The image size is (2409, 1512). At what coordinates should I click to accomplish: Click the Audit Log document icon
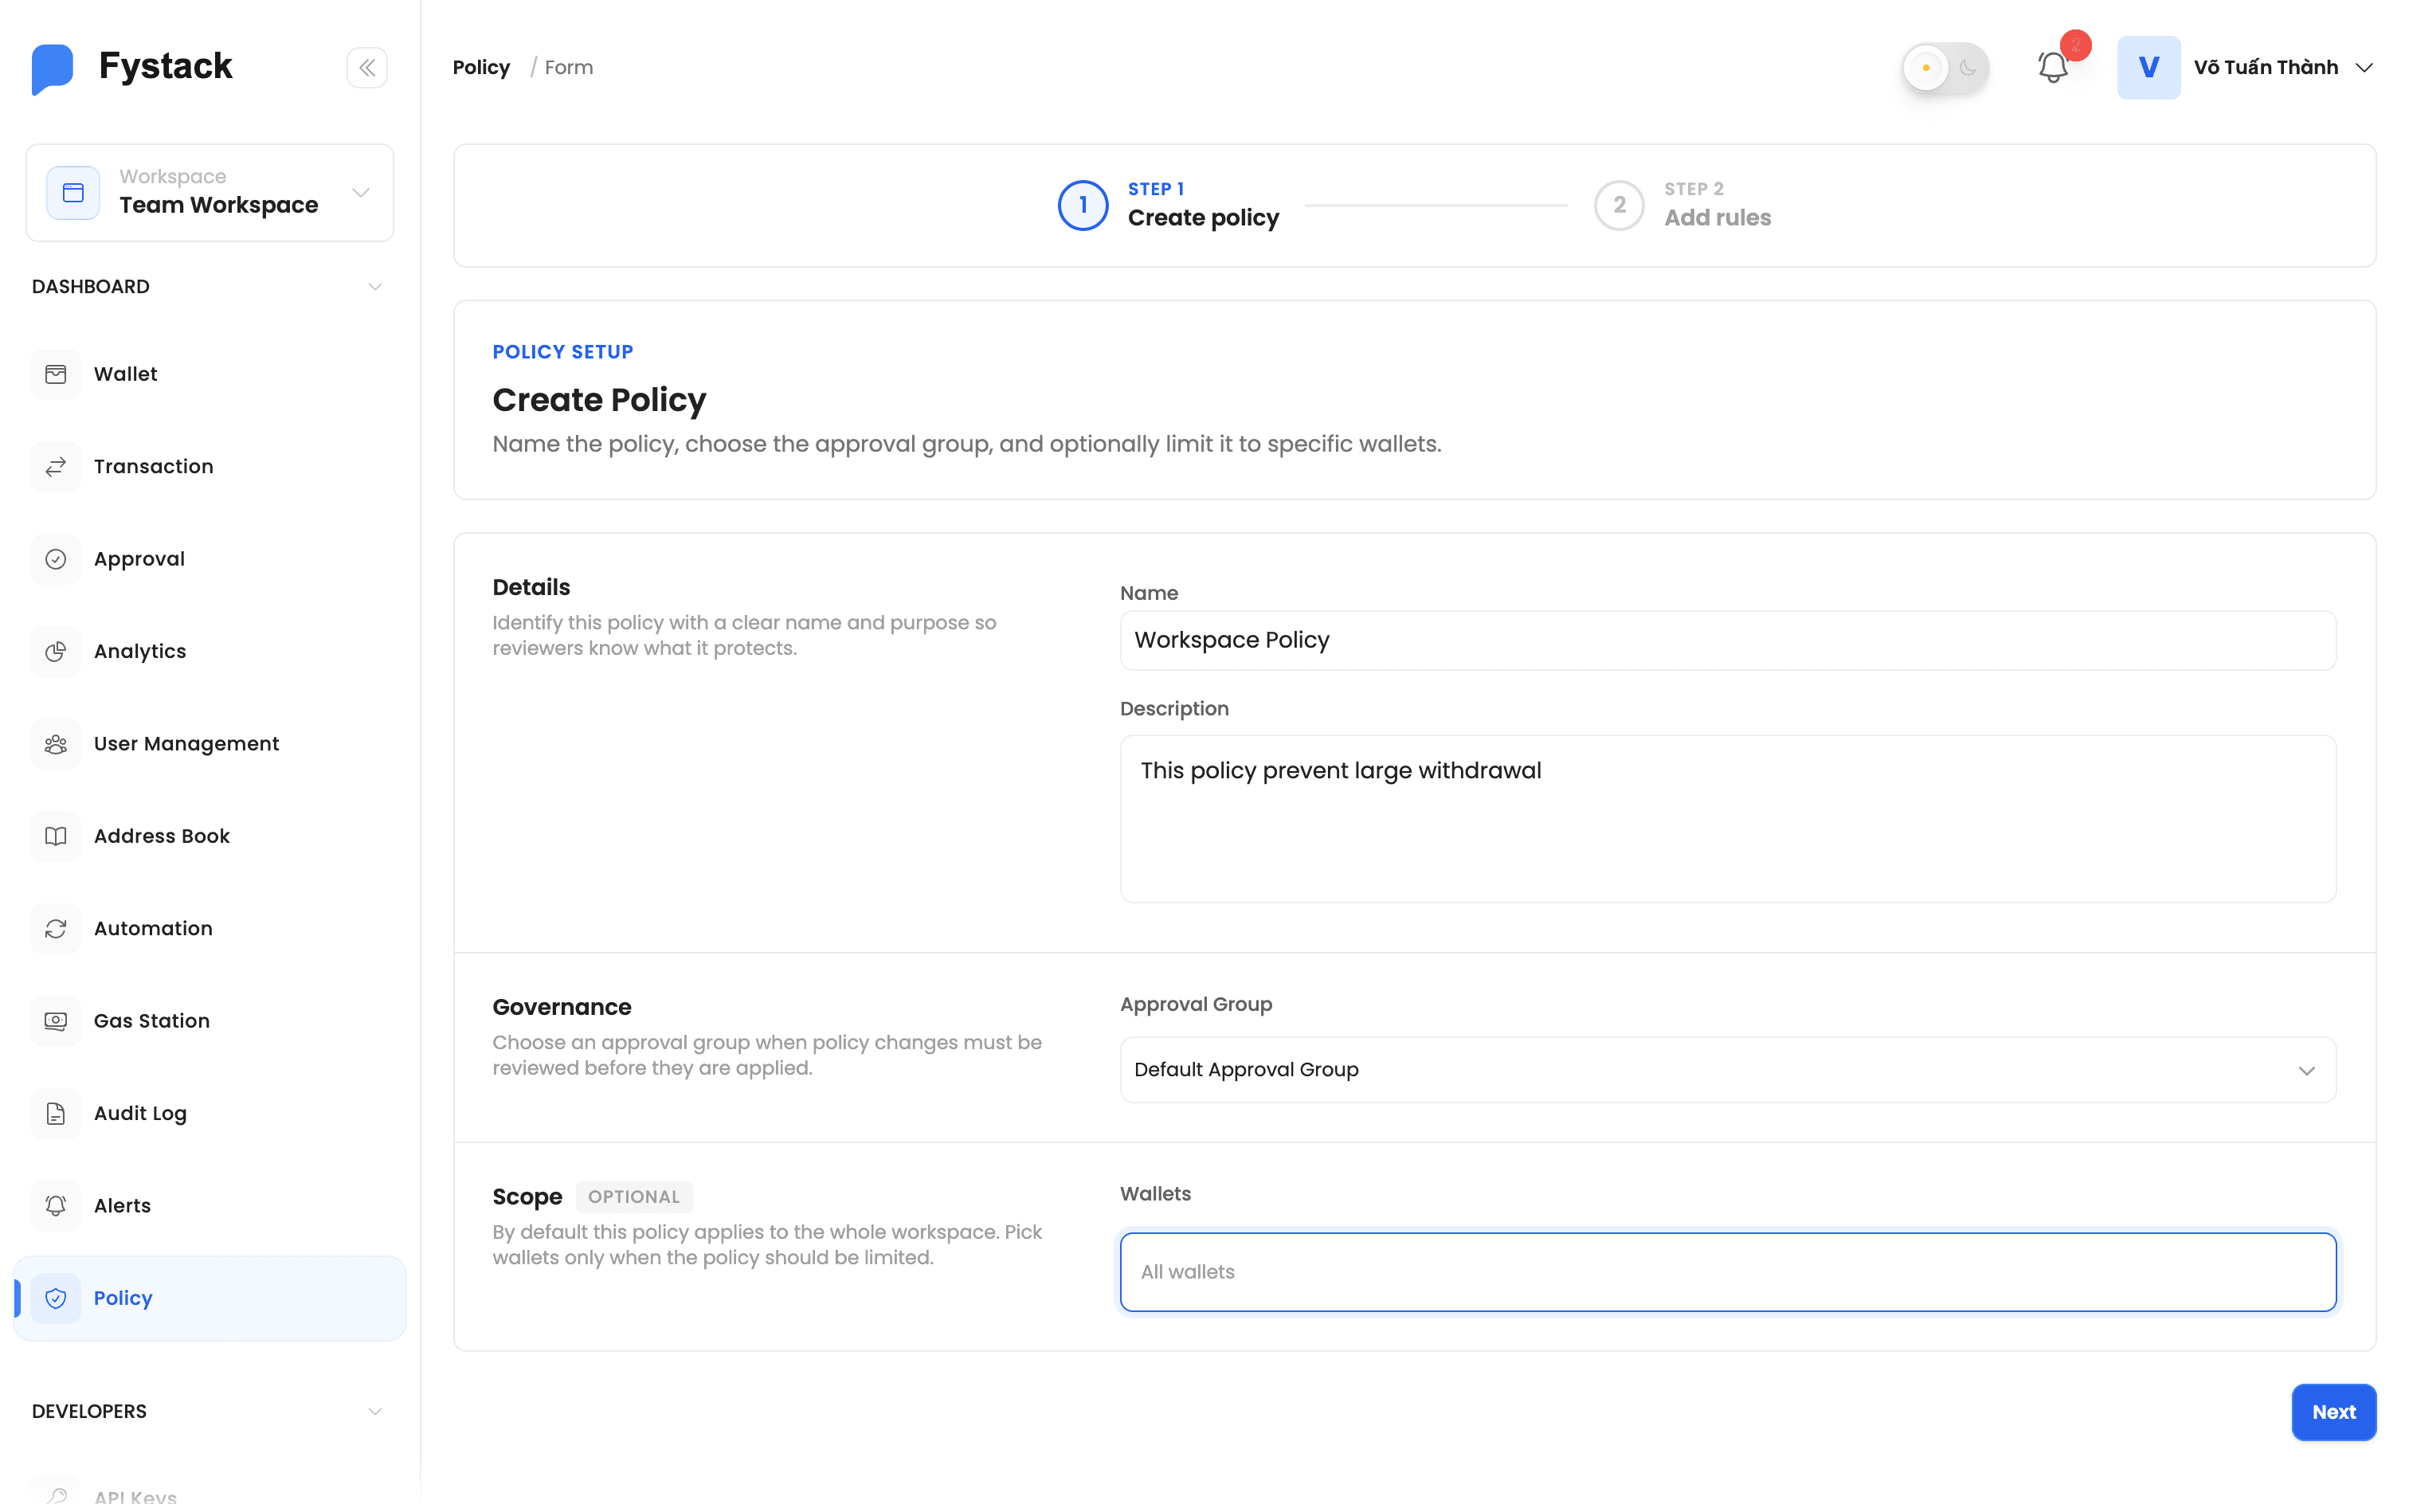tap(56, 1113)
